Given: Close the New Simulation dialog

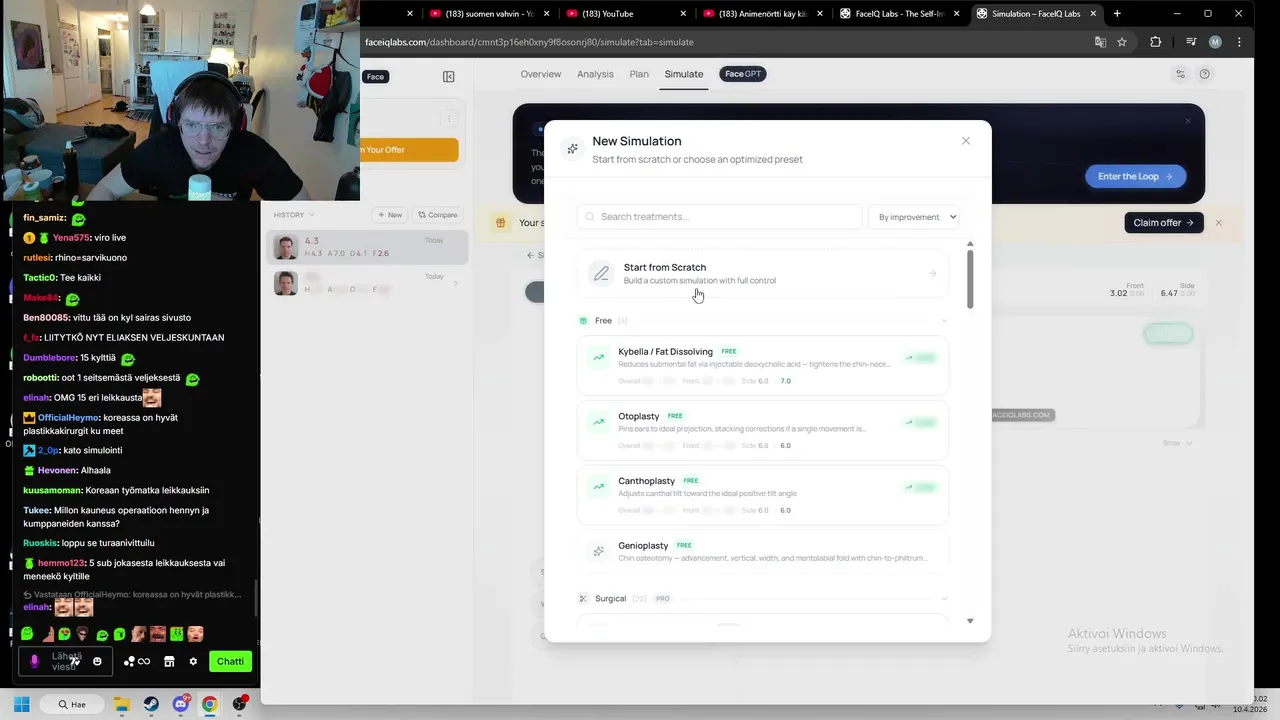Looking at the screenshot, I should [966, 141].
